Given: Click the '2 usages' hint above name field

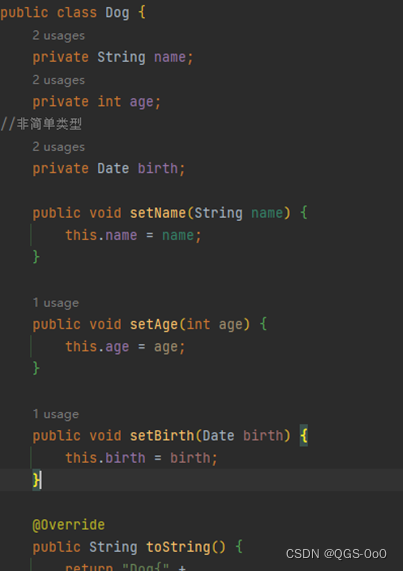Looking at the screenshot, I should 59,36.
